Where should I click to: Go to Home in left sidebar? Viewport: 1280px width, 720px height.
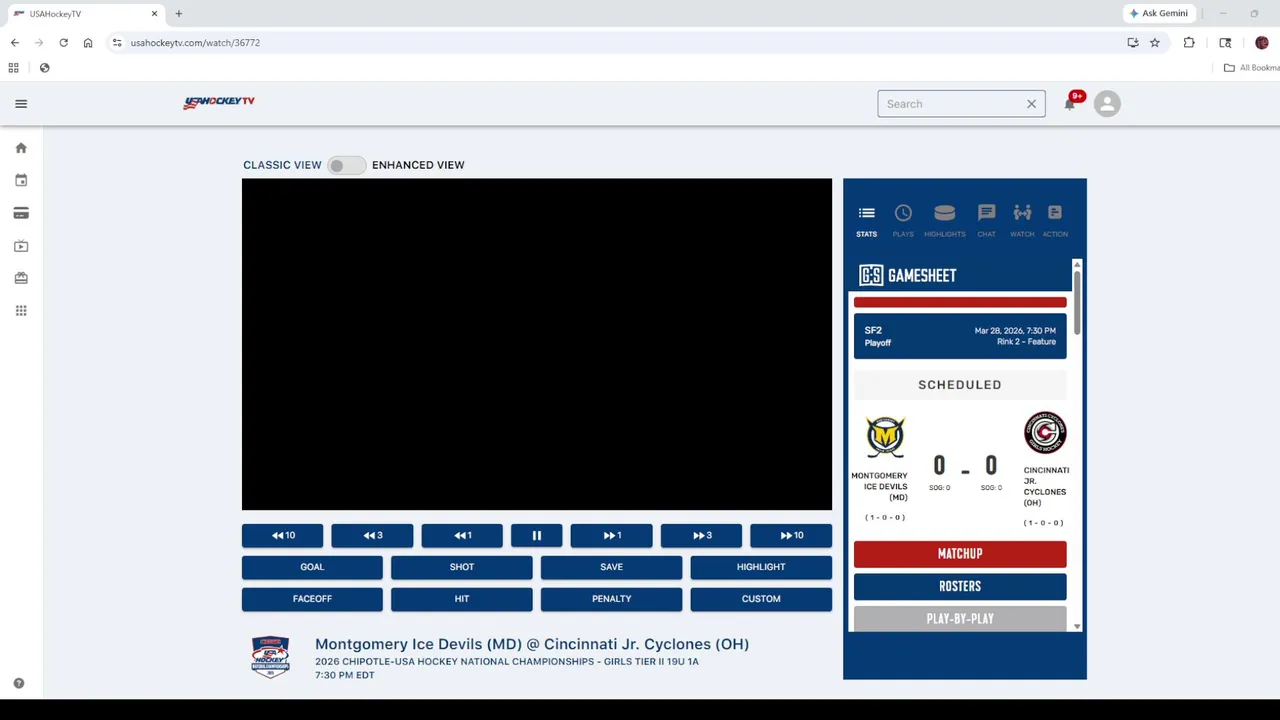point(21,148)
